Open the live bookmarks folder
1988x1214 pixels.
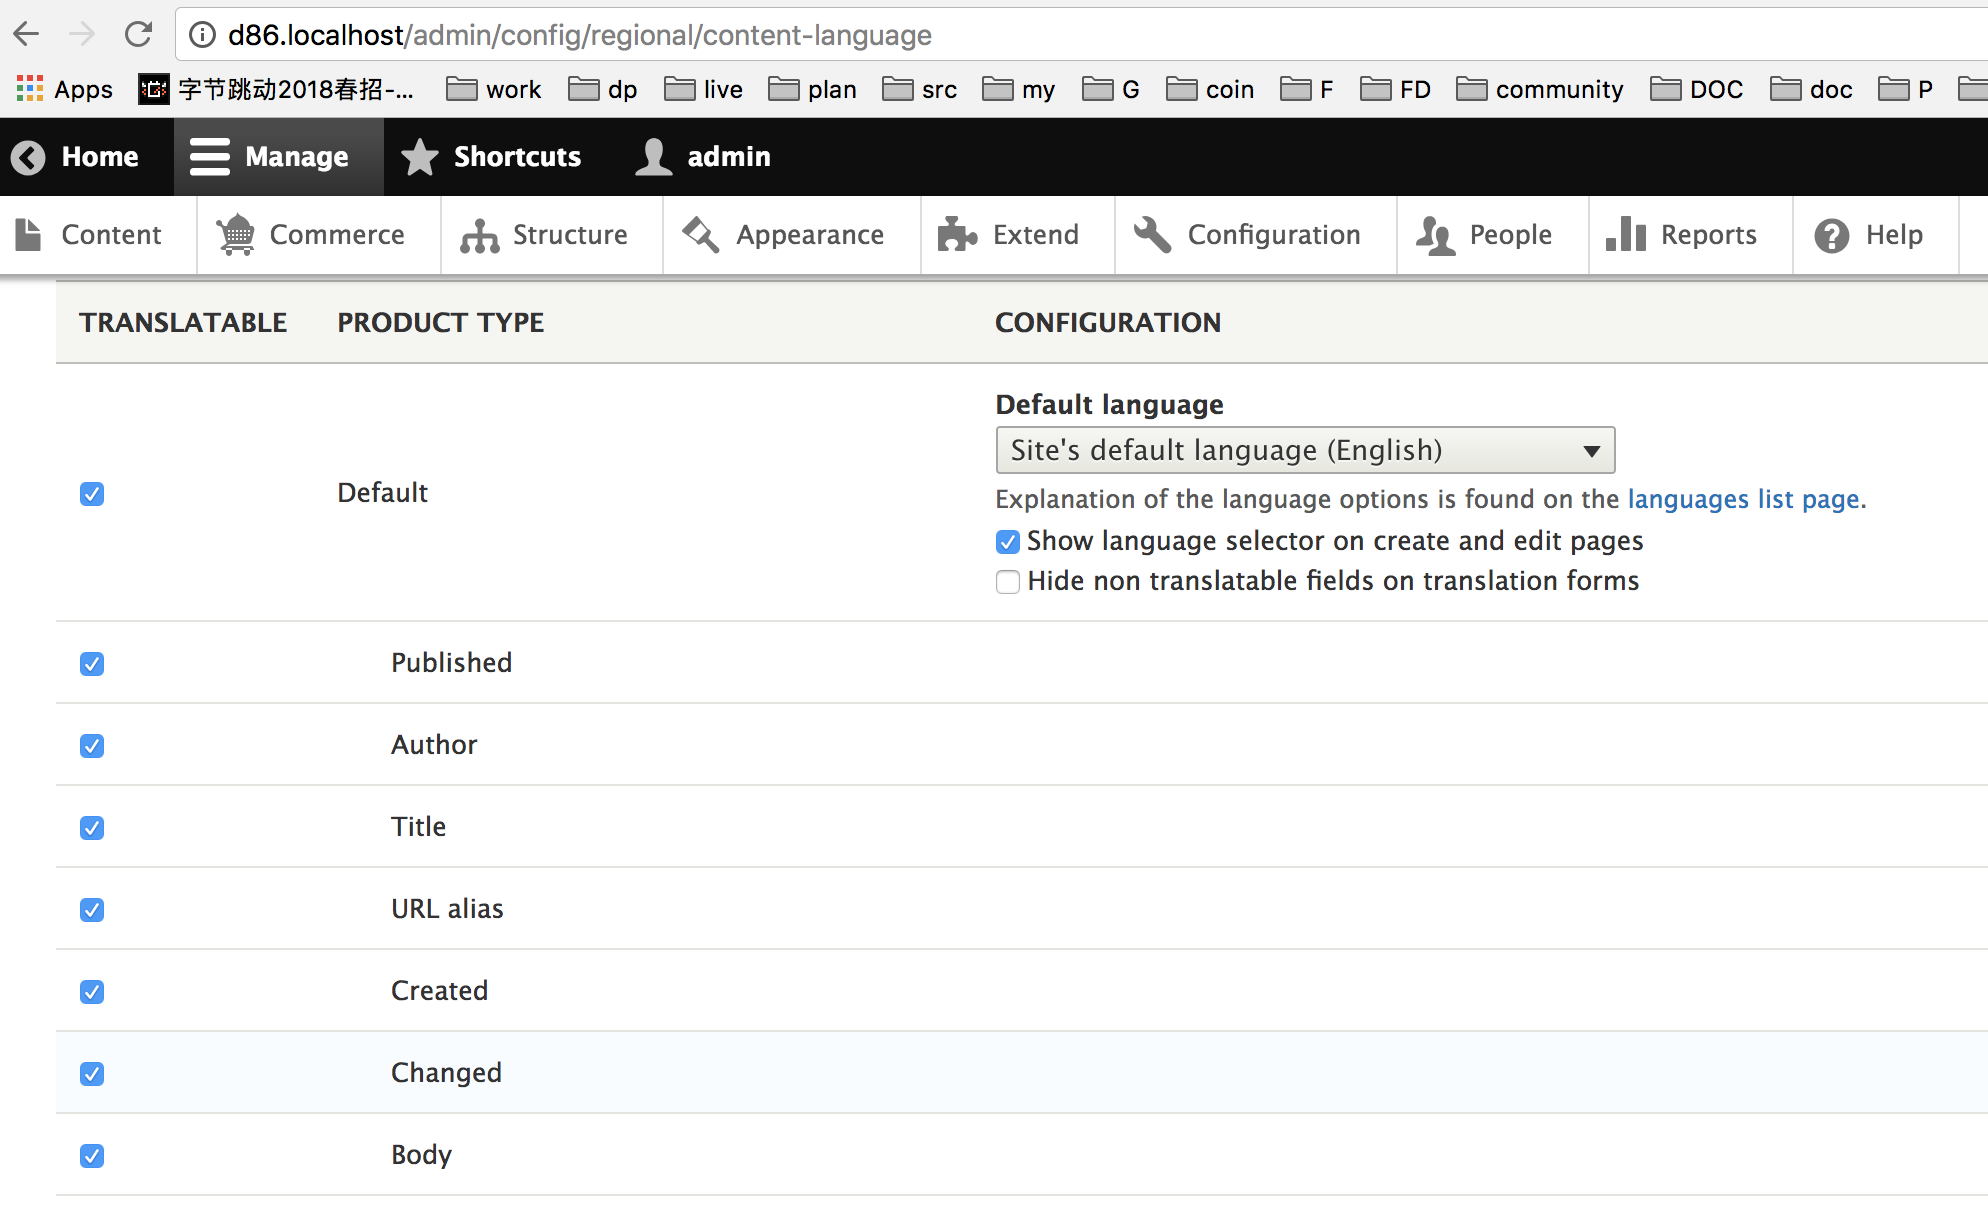click(703, 89)
